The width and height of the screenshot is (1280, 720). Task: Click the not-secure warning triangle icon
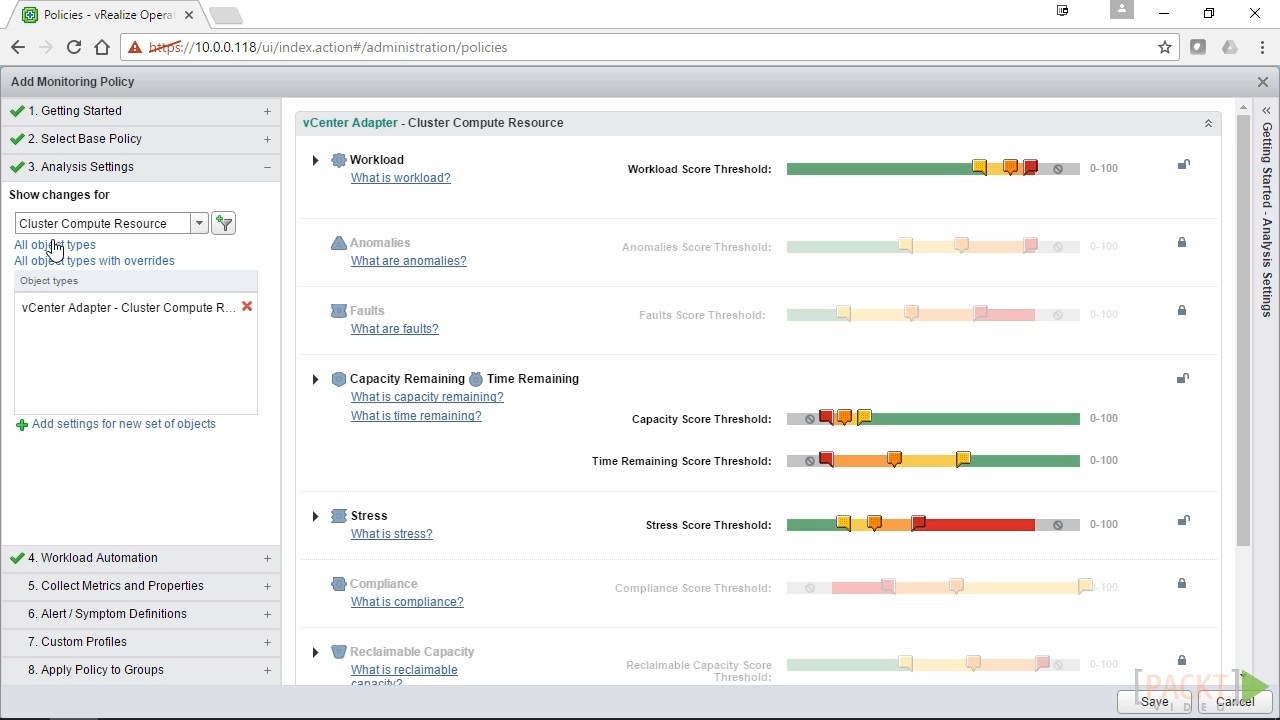click(x=135, y=47)
